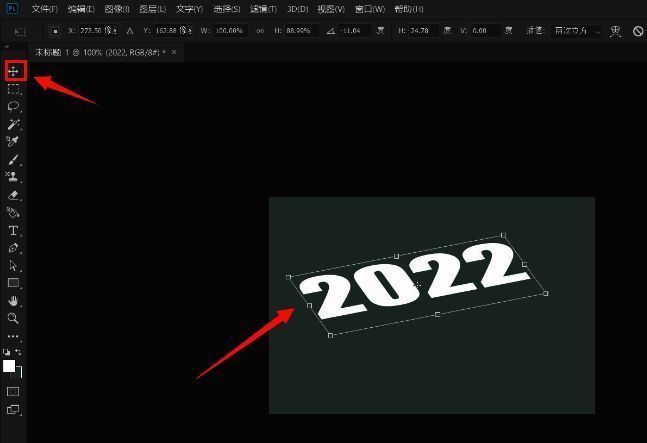Viewport: 647px width, 443px height.
Task: Open the 3D(D) menu
Action: [x=297, y=9]
